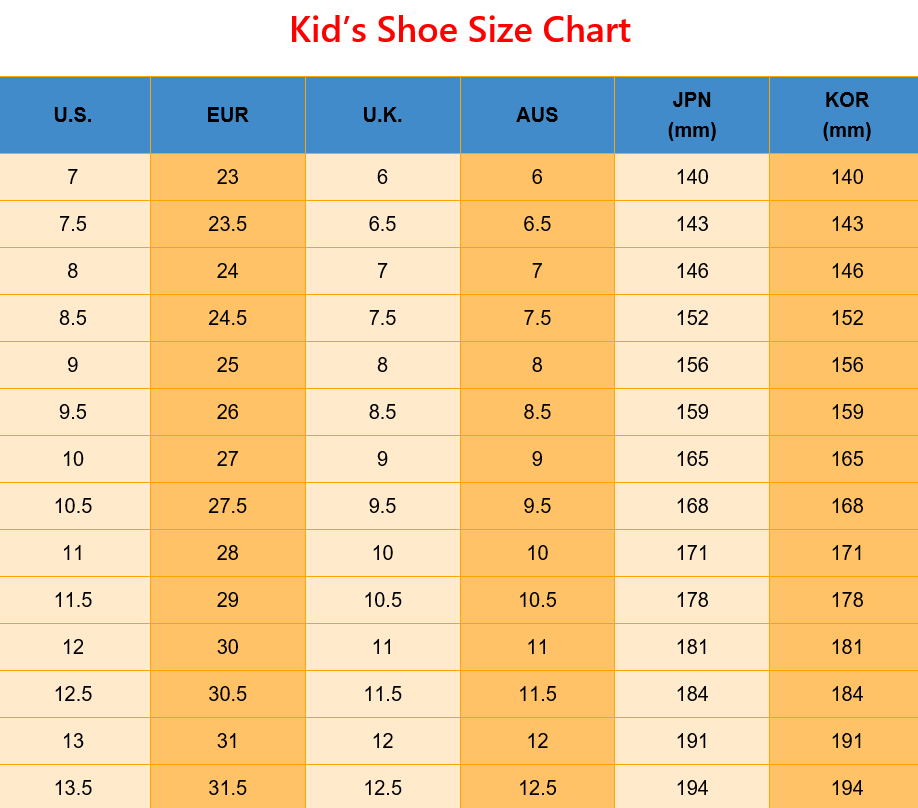Click the KOR 165 cell
Image resolution: width=918 pixels, height=808 pixels.
[847, 459]
